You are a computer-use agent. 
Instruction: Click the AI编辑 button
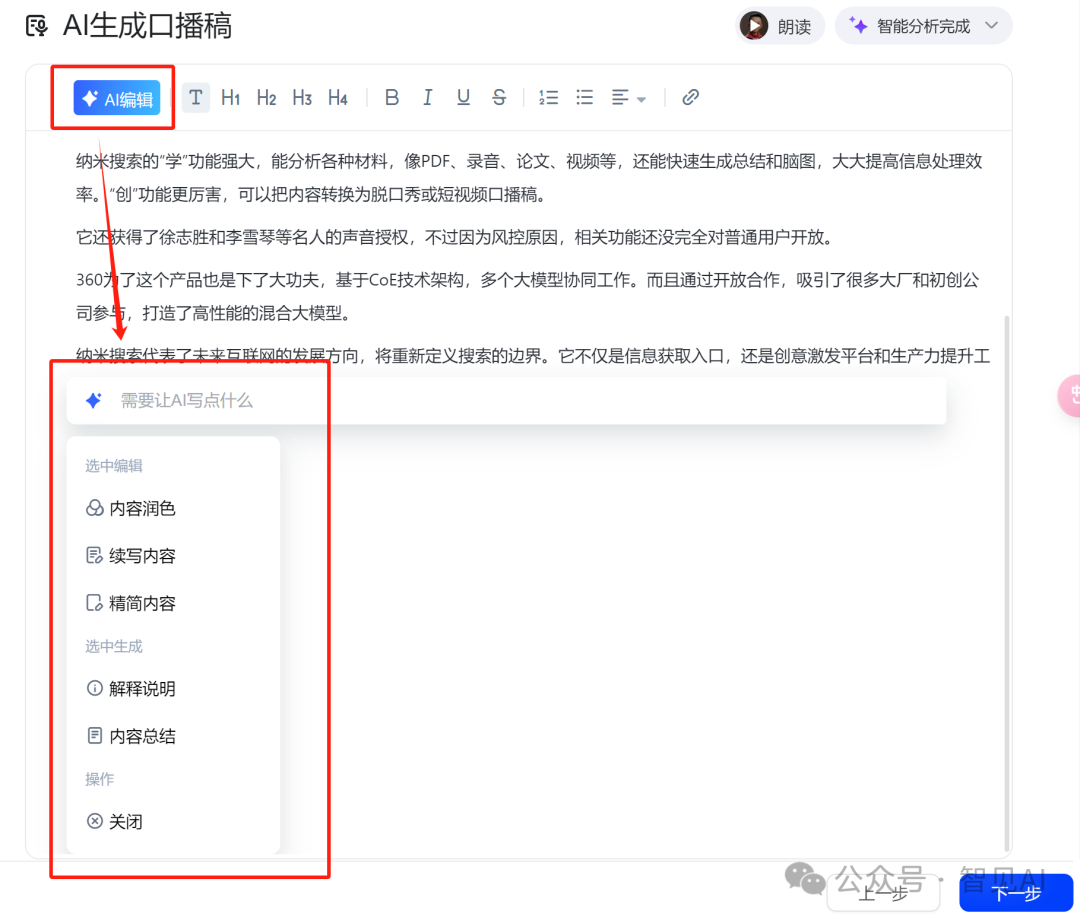[117, 98]
